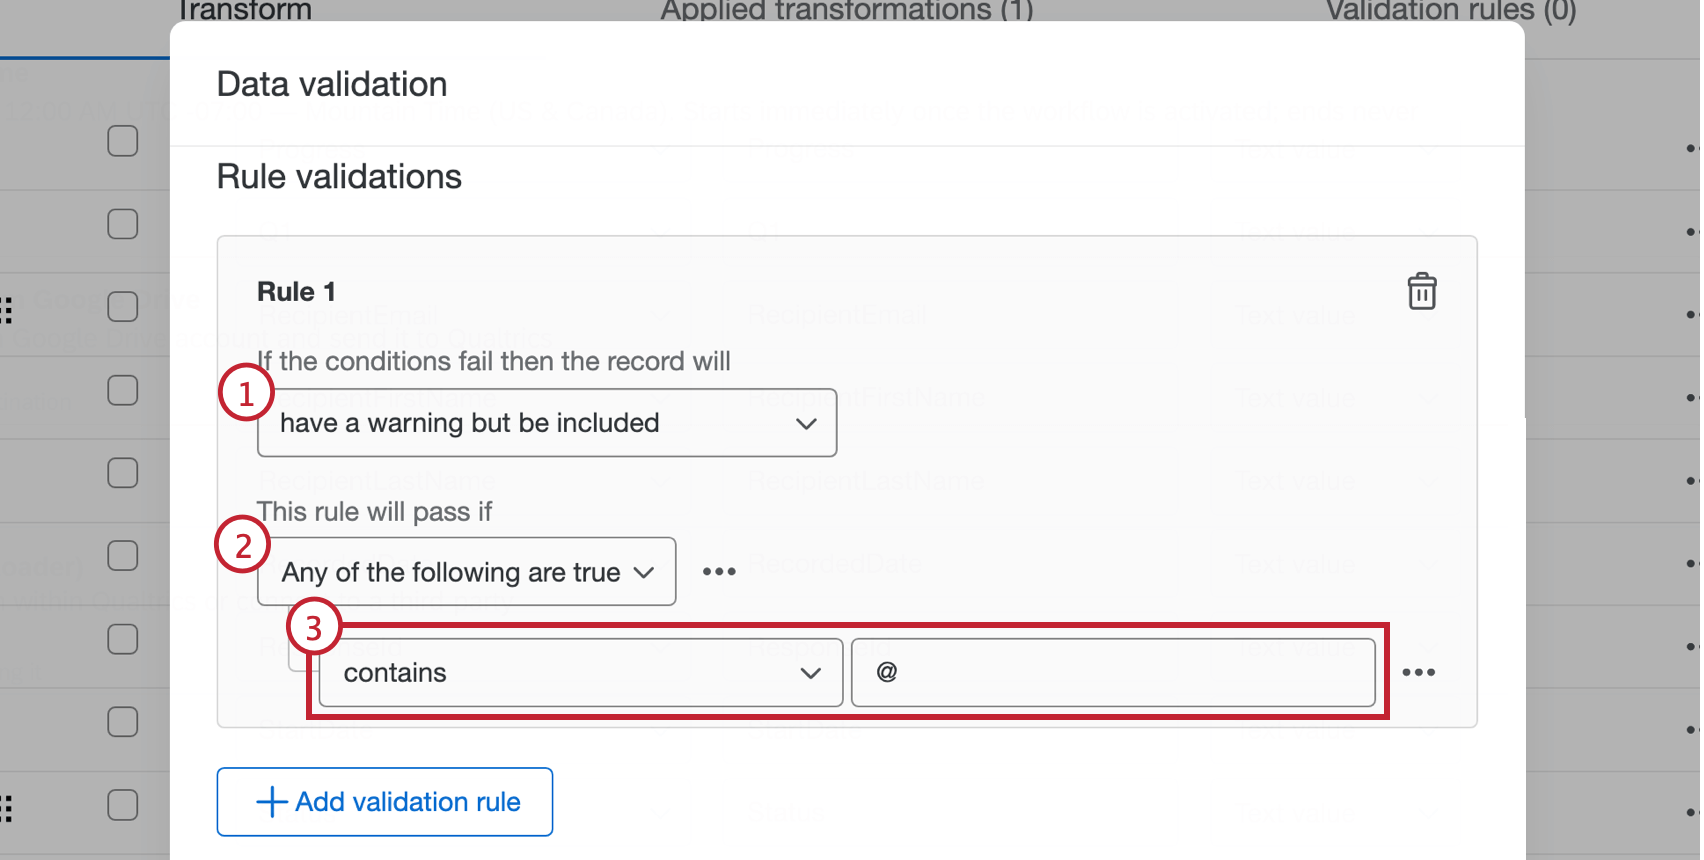Expand 'have a warning but be included' dropdown
1704x860 pixels.
[x=547, y=423]
